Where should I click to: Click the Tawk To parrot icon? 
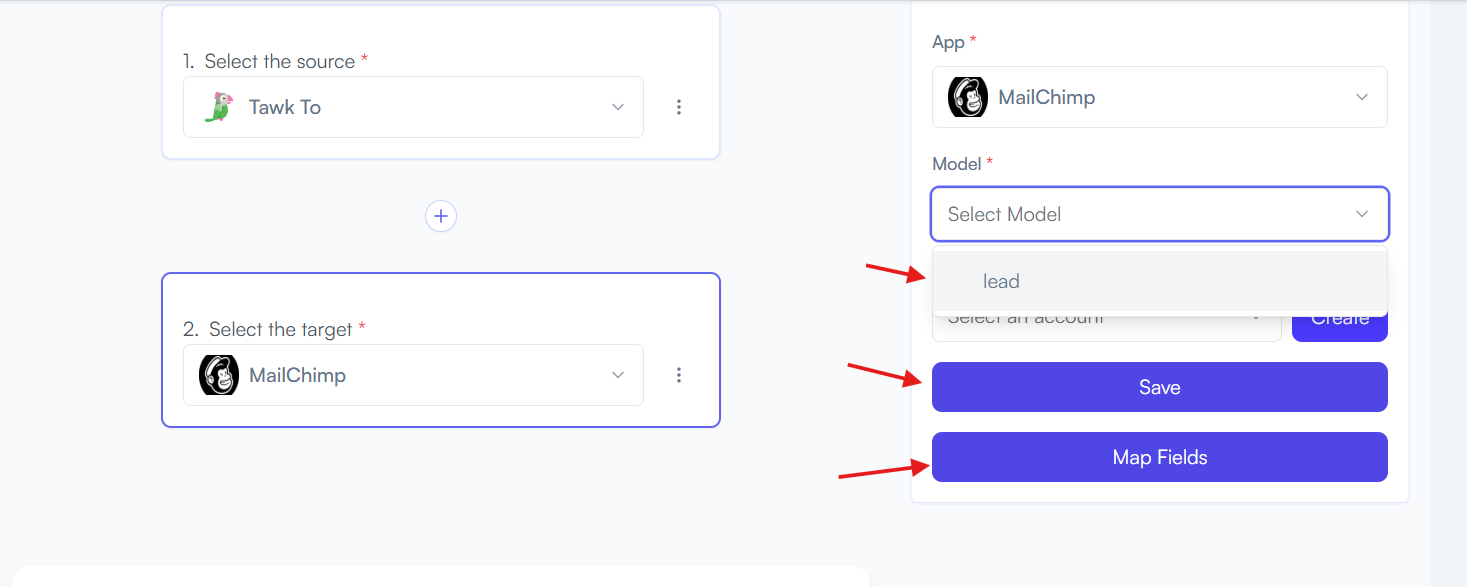coord(217,107)
